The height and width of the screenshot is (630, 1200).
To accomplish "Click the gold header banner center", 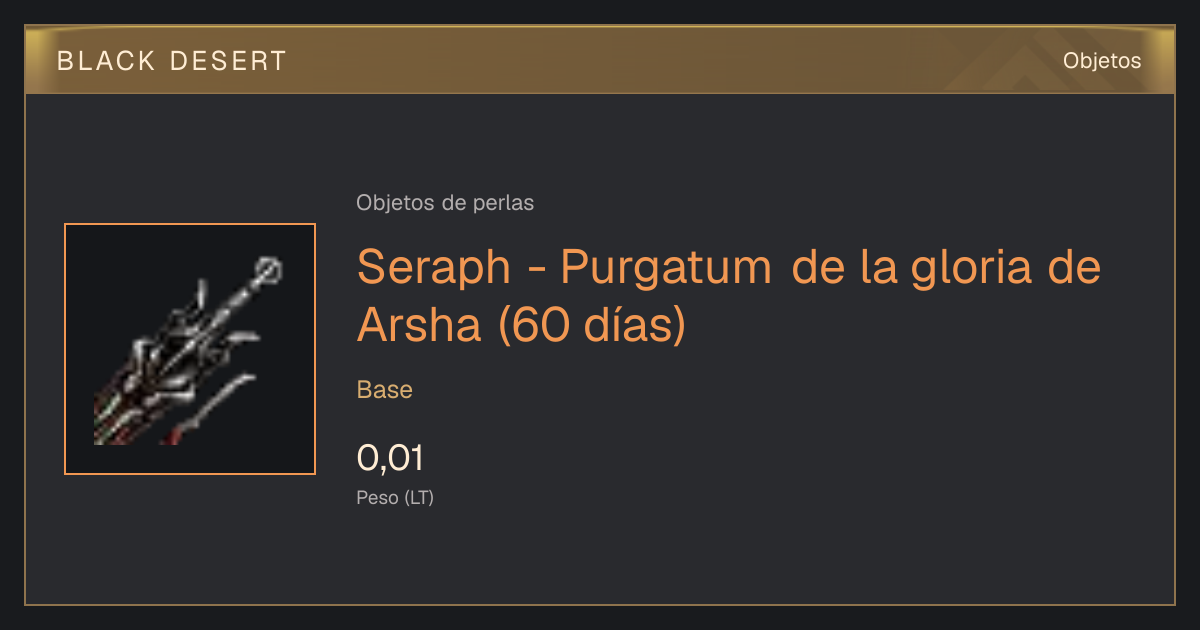I will click(x=600, y=60).
